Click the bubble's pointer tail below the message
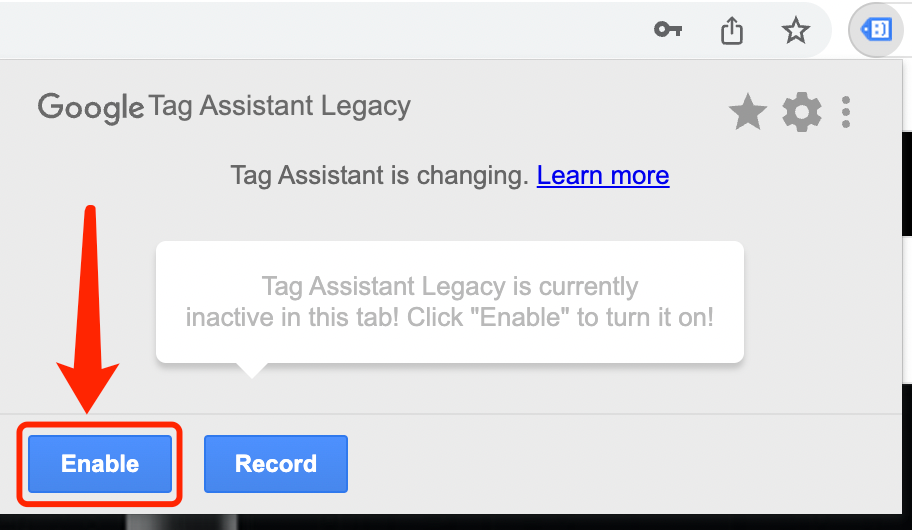912x530 pixels. click(252, 370)
